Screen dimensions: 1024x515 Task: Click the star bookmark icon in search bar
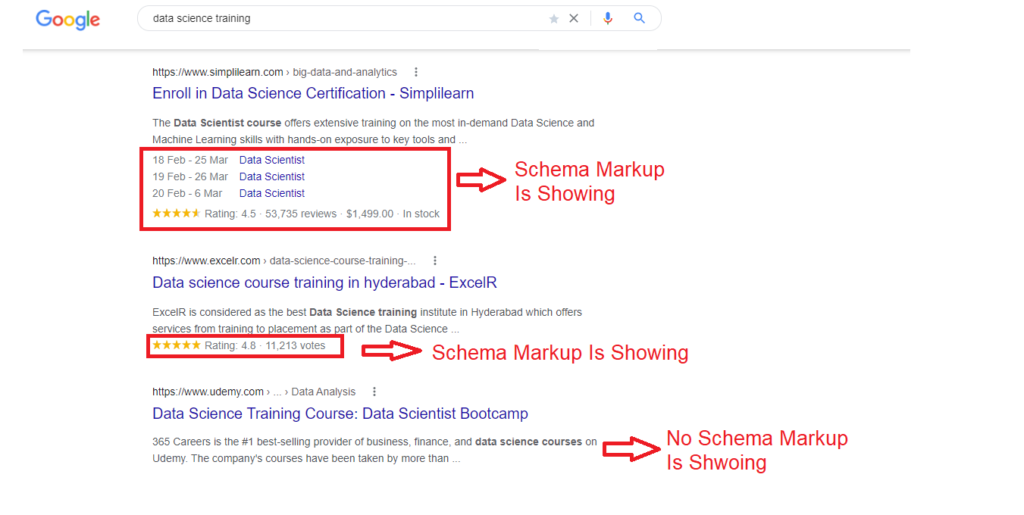pyautogui.click(x=554, y=19)
